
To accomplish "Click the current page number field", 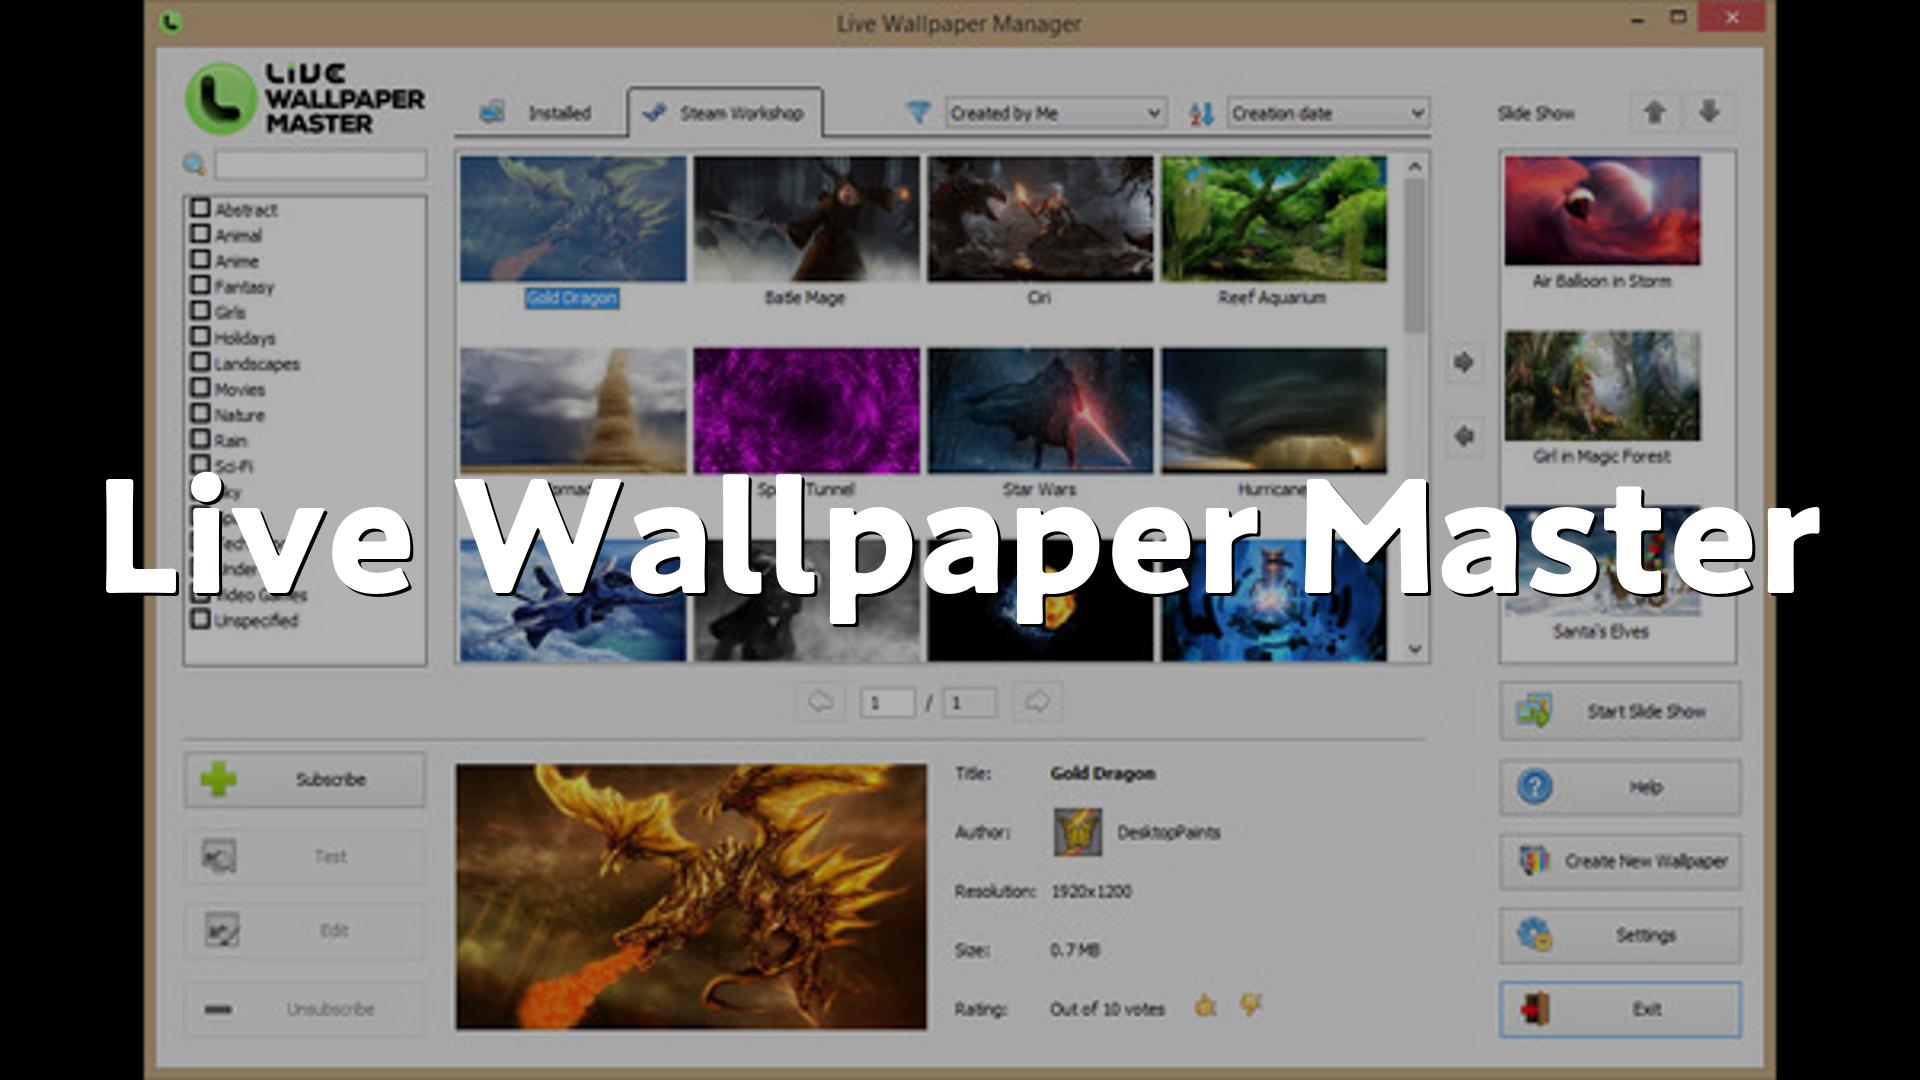I will pyautogui.click(x=887, y=703).
